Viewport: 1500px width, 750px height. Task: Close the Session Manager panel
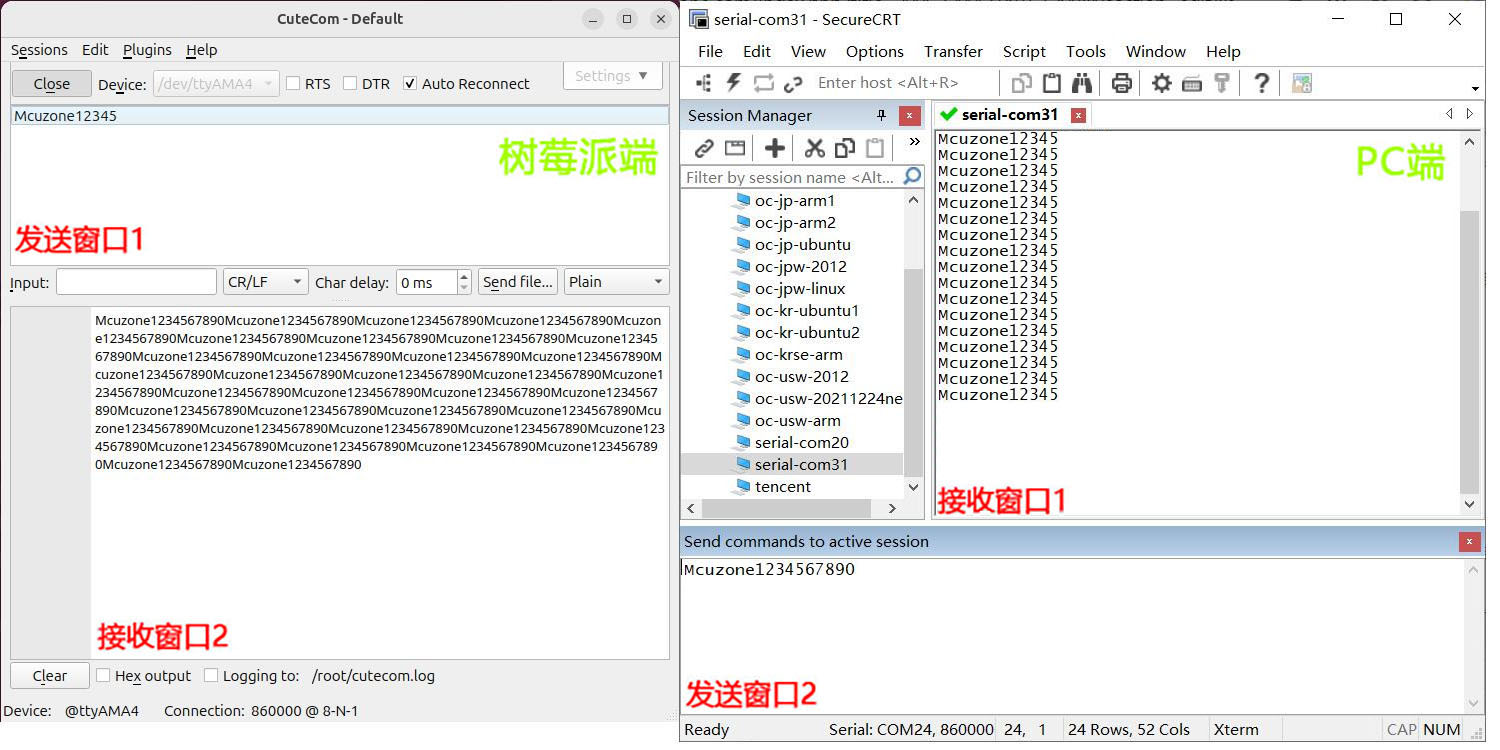pos(909,115)
